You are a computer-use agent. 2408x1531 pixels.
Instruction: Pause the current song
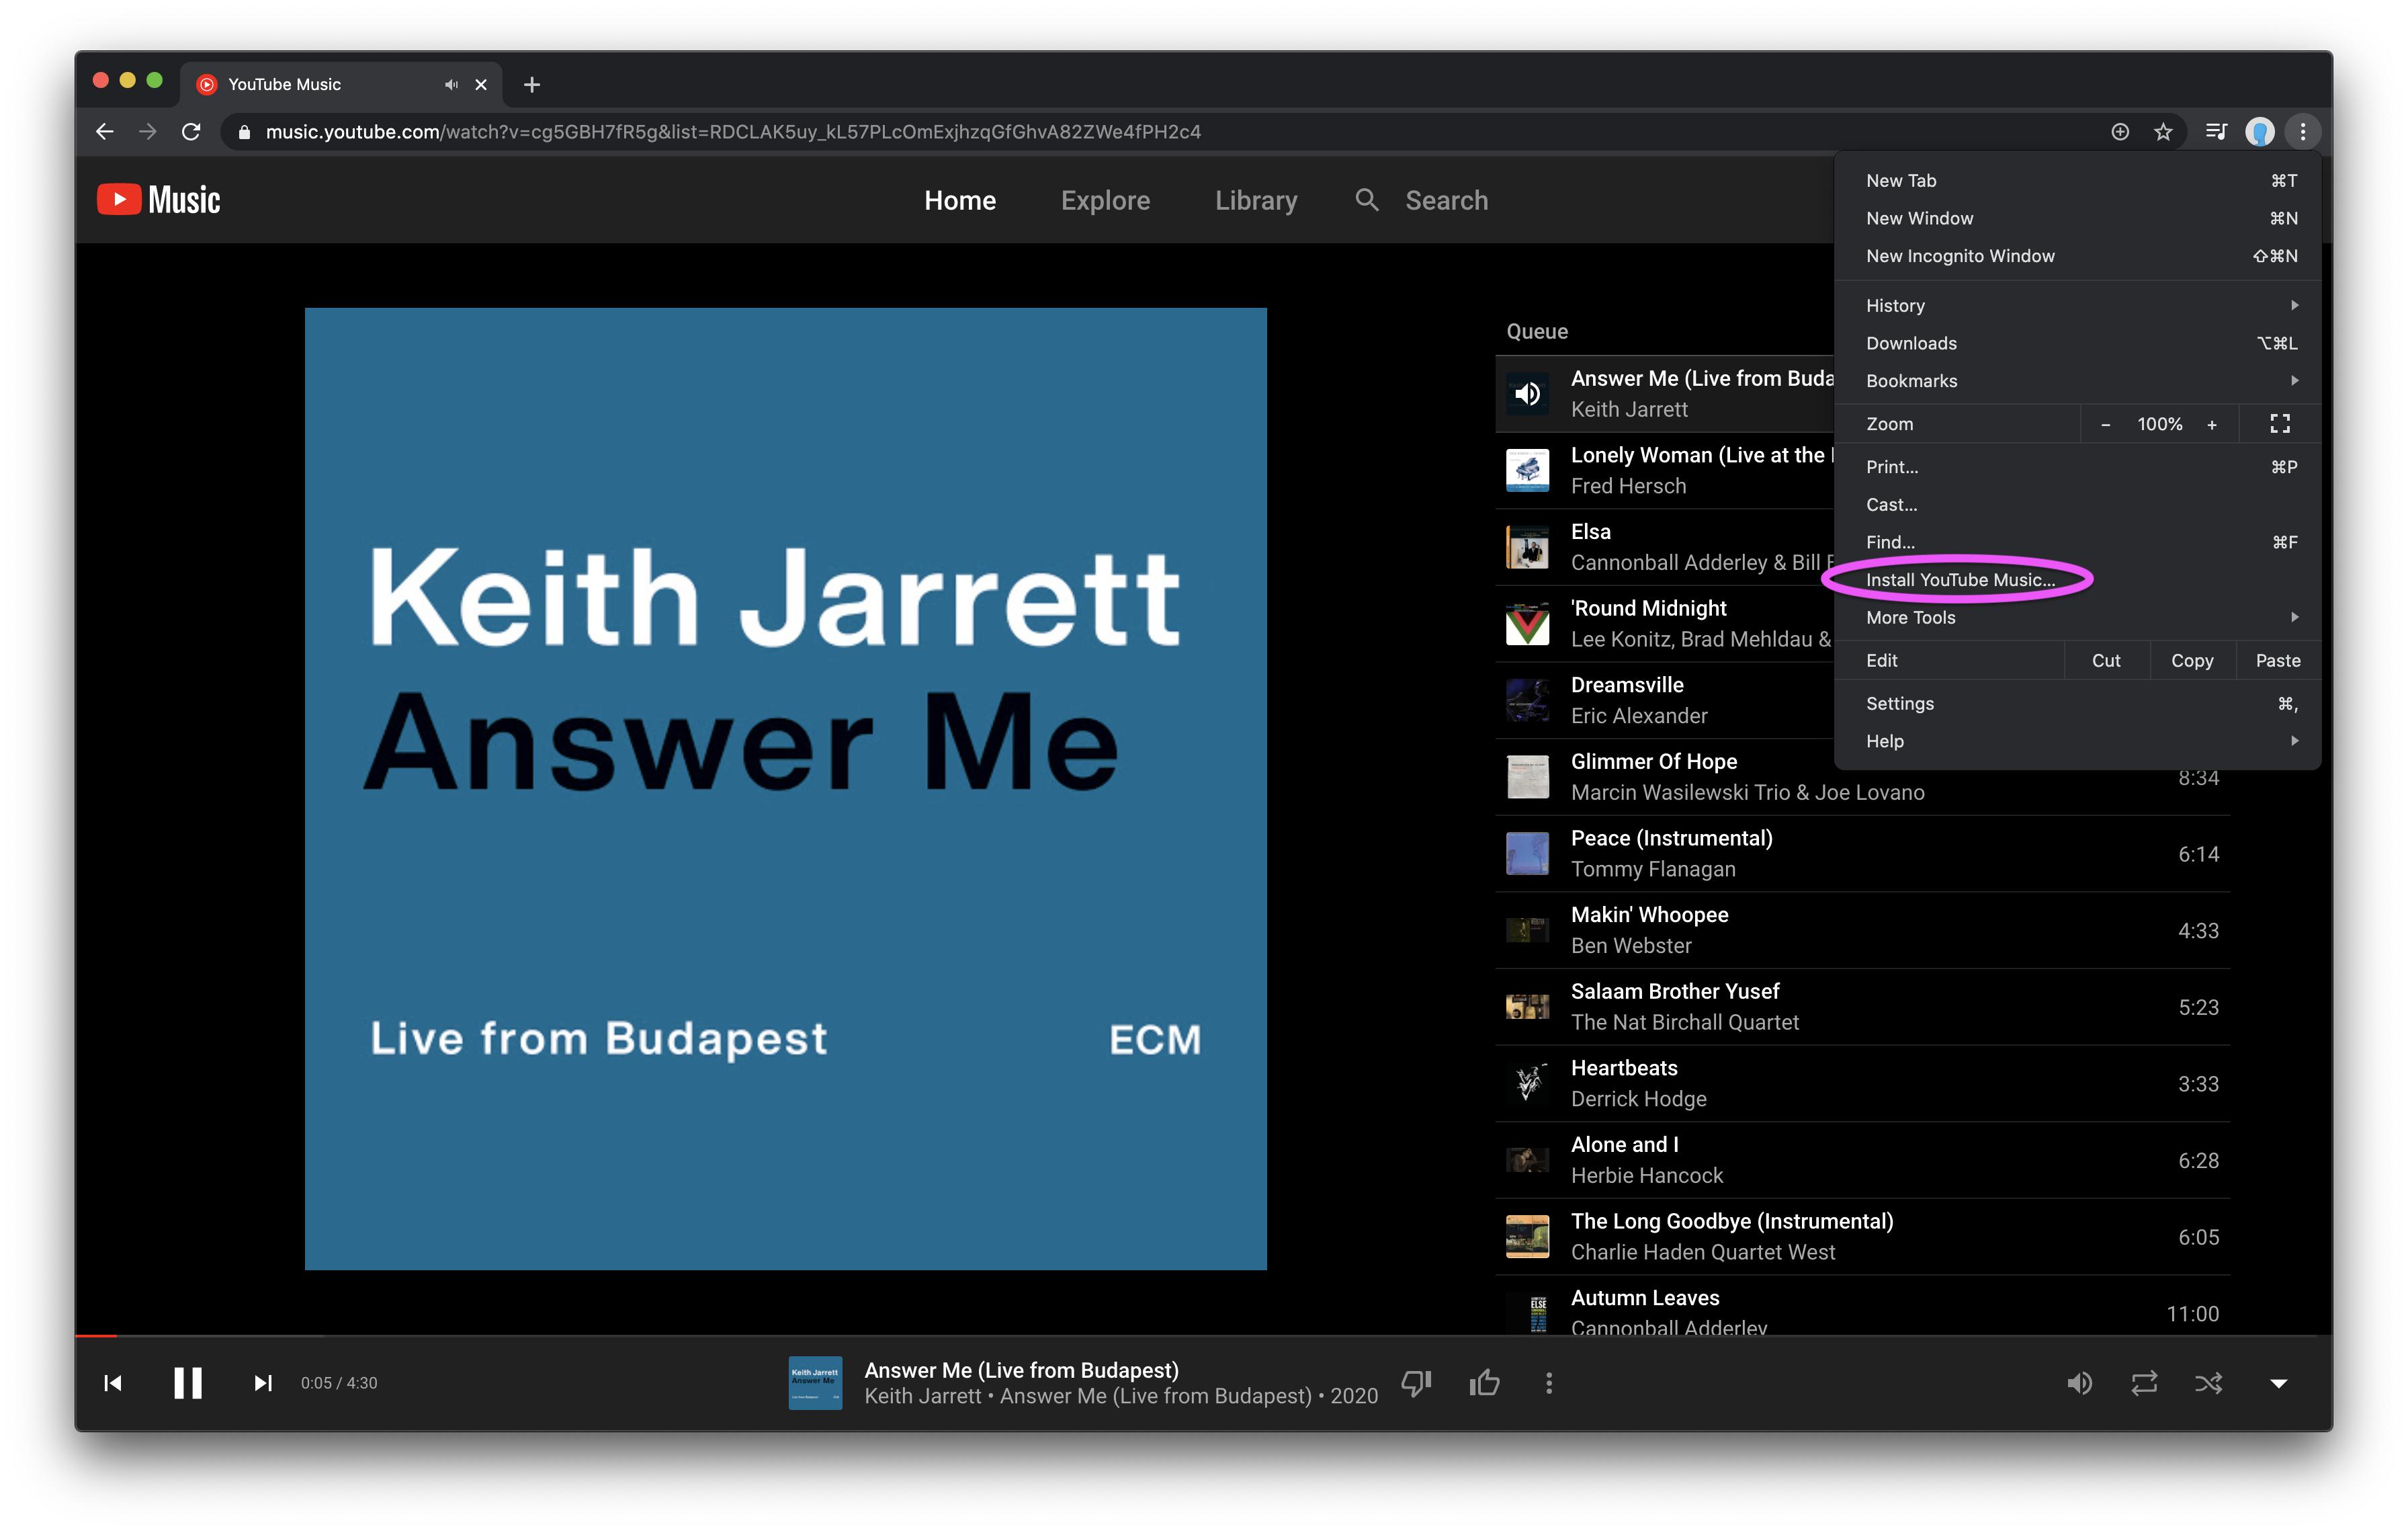[x=188, y=1383]
